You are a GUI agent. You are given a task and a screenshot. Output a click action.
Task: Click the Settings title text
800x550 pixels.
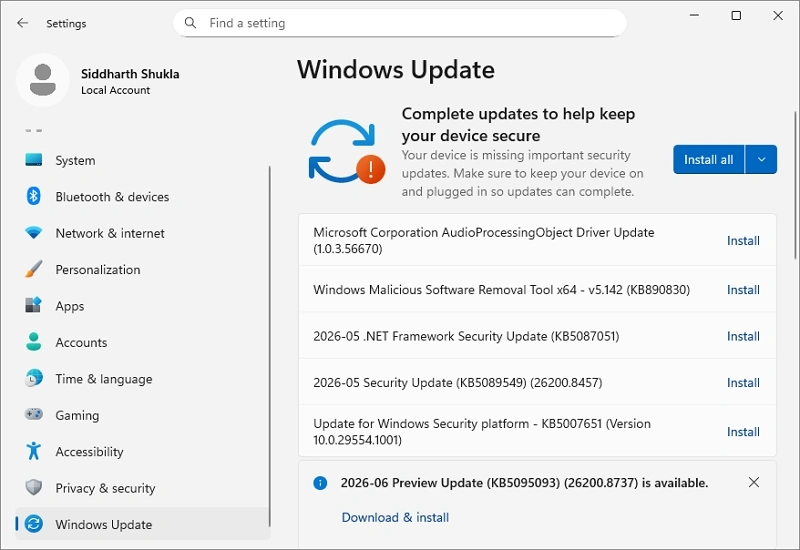[66, 23]
